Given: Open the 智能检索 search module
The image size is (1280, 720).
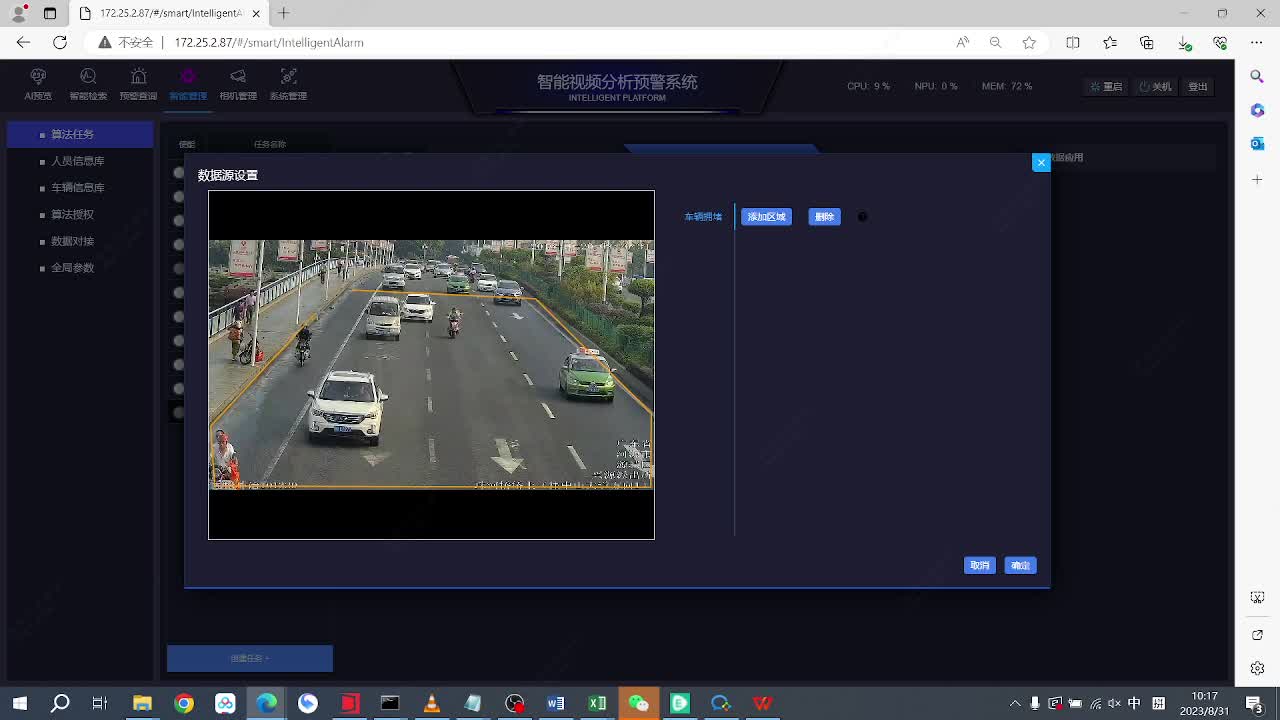Looking at the screenshot, I should [88, 85].
